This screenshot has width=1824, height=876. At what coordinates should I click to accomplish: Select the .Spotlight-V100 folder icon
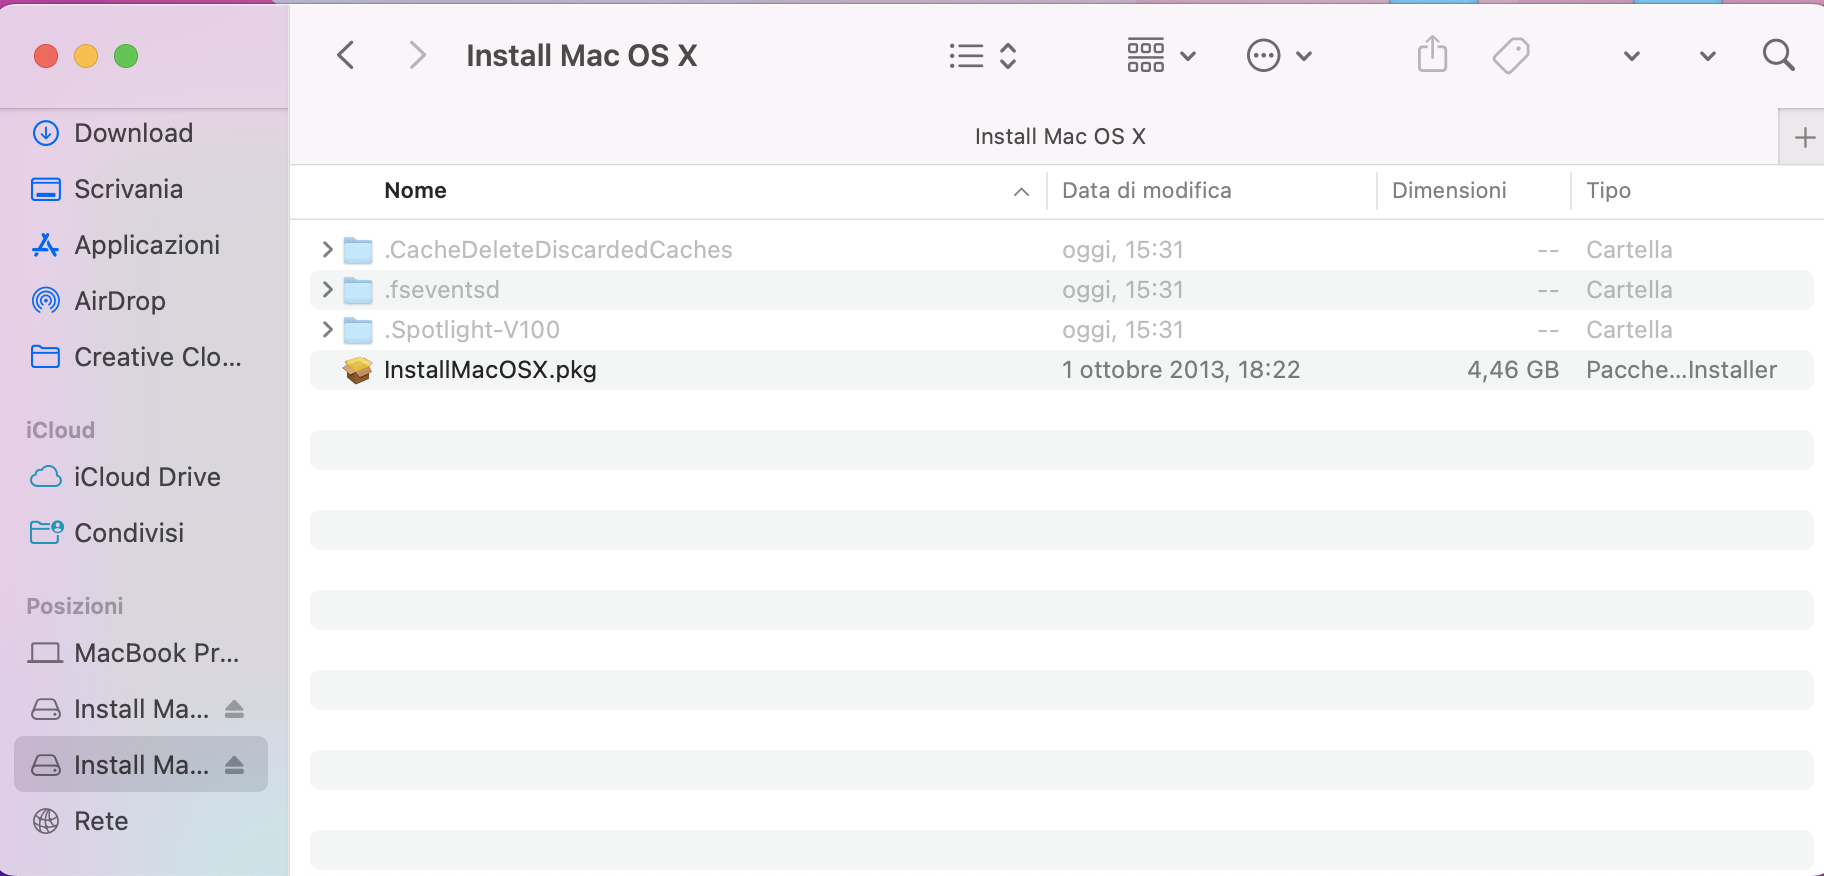pos(358,330)
